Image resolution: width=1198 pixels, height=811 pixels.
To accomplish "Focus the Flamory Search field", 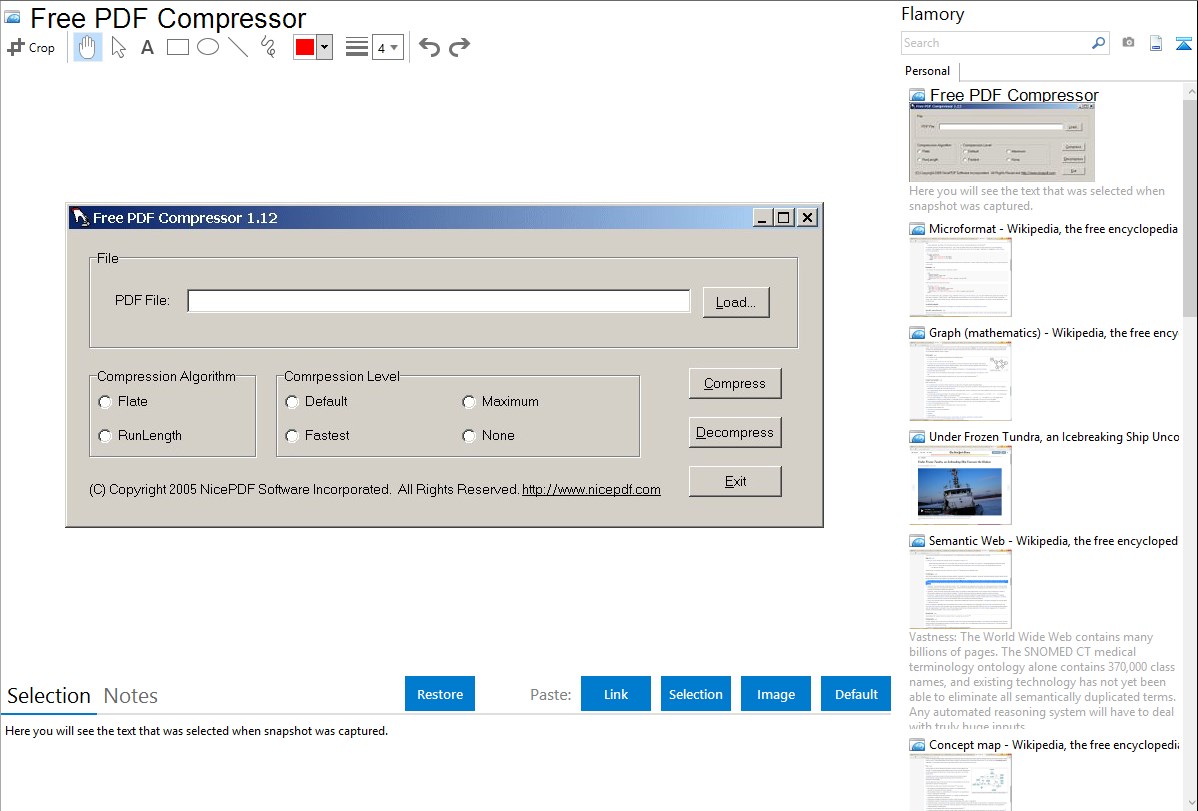I will click(996, 43).
